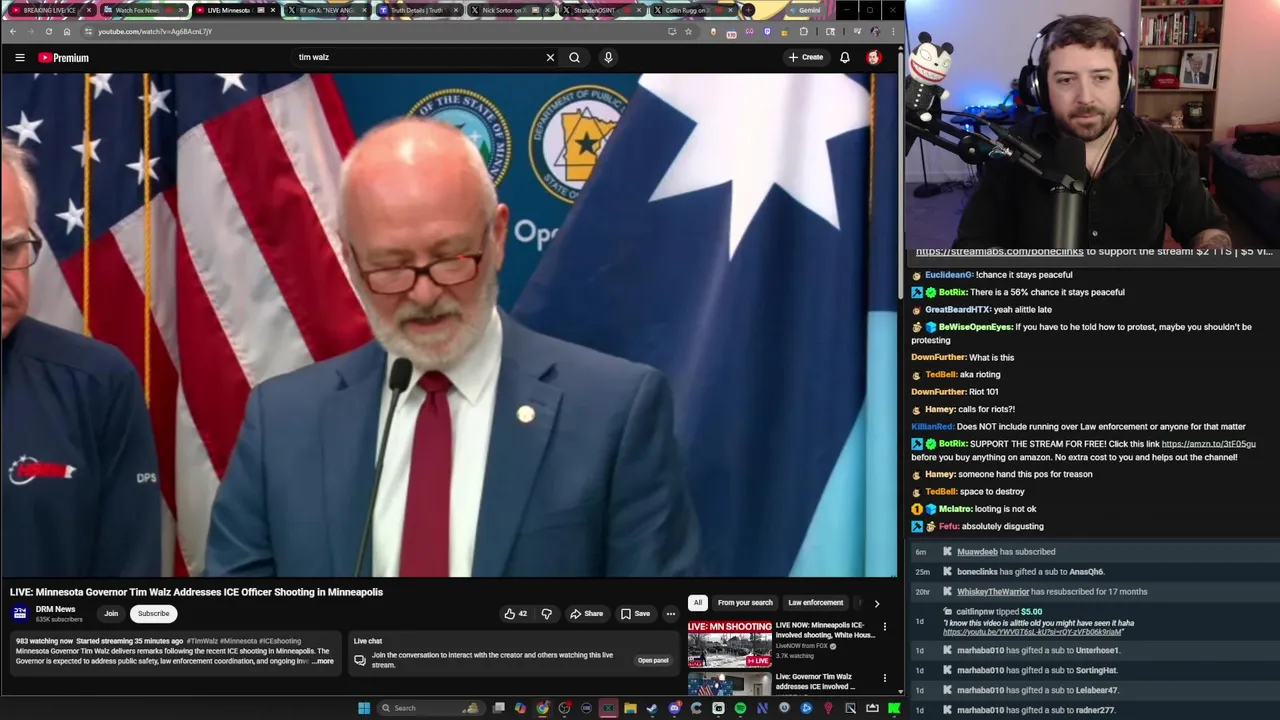Open options for Governor Tim Walz addresses video
The image size is (1280, 720).
click(x=884, y=678)
